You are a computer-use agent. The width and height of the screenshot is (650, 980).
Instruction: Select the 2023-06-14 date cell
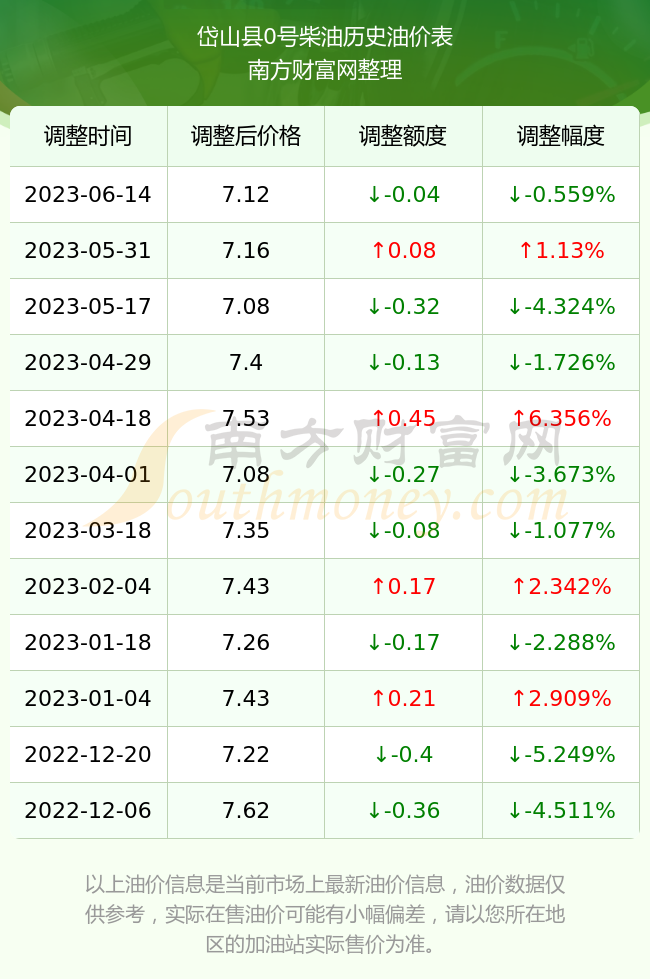tap(88, 194)
